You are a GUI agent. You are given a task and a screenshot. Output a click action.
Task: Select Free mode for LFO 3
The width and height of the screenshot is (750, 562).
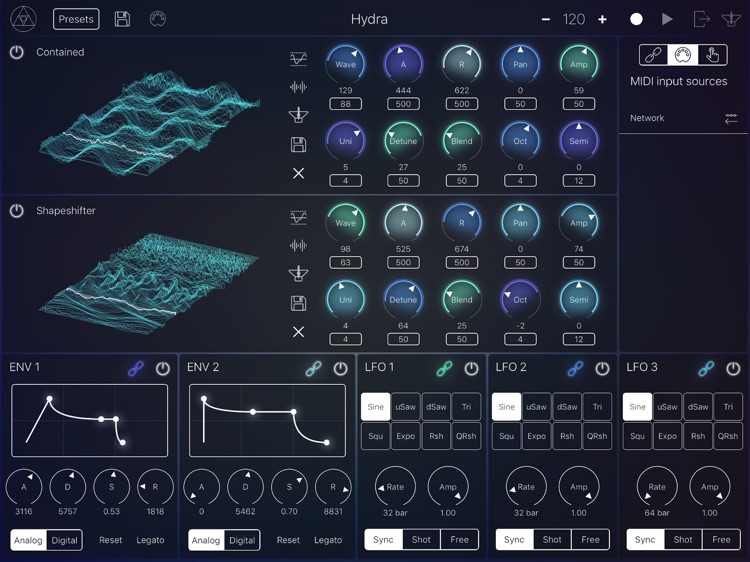click(721, 540)
